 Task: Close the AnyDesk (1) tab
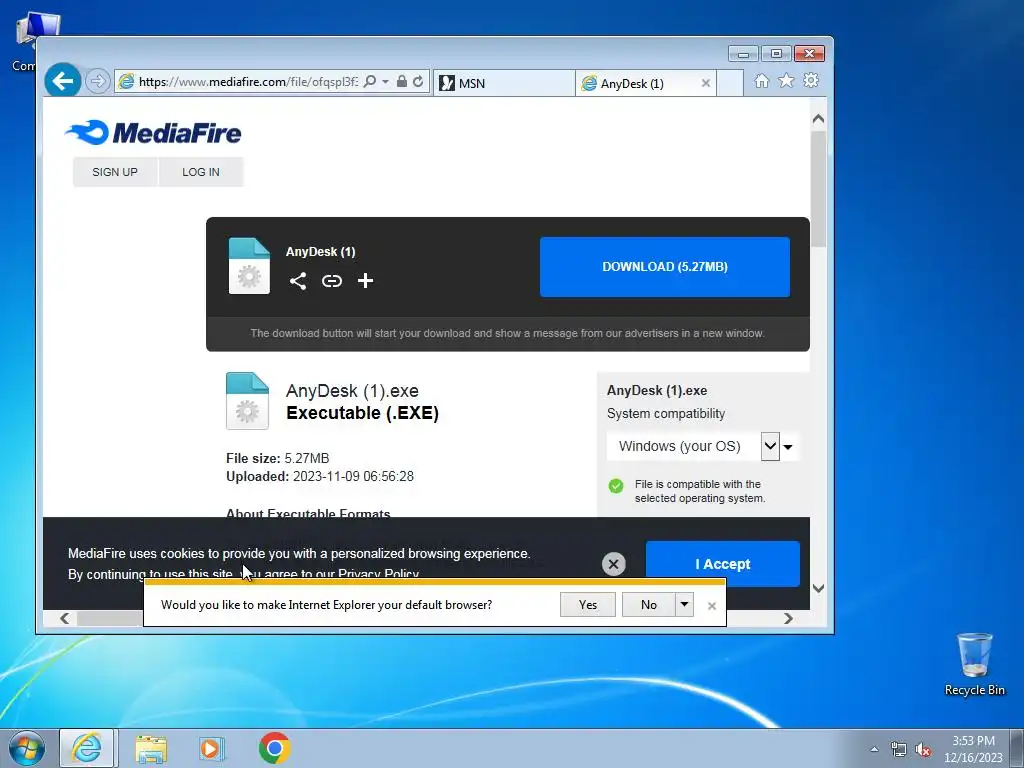tap(706, 84)
